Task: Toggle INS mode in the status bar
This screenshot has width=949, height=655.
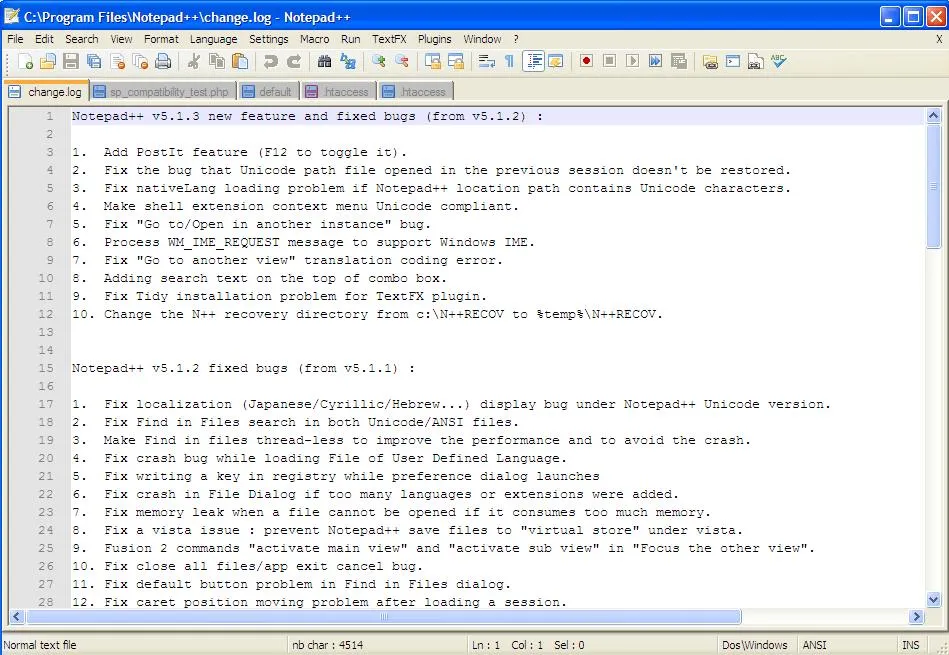Action: coord(910,645)
